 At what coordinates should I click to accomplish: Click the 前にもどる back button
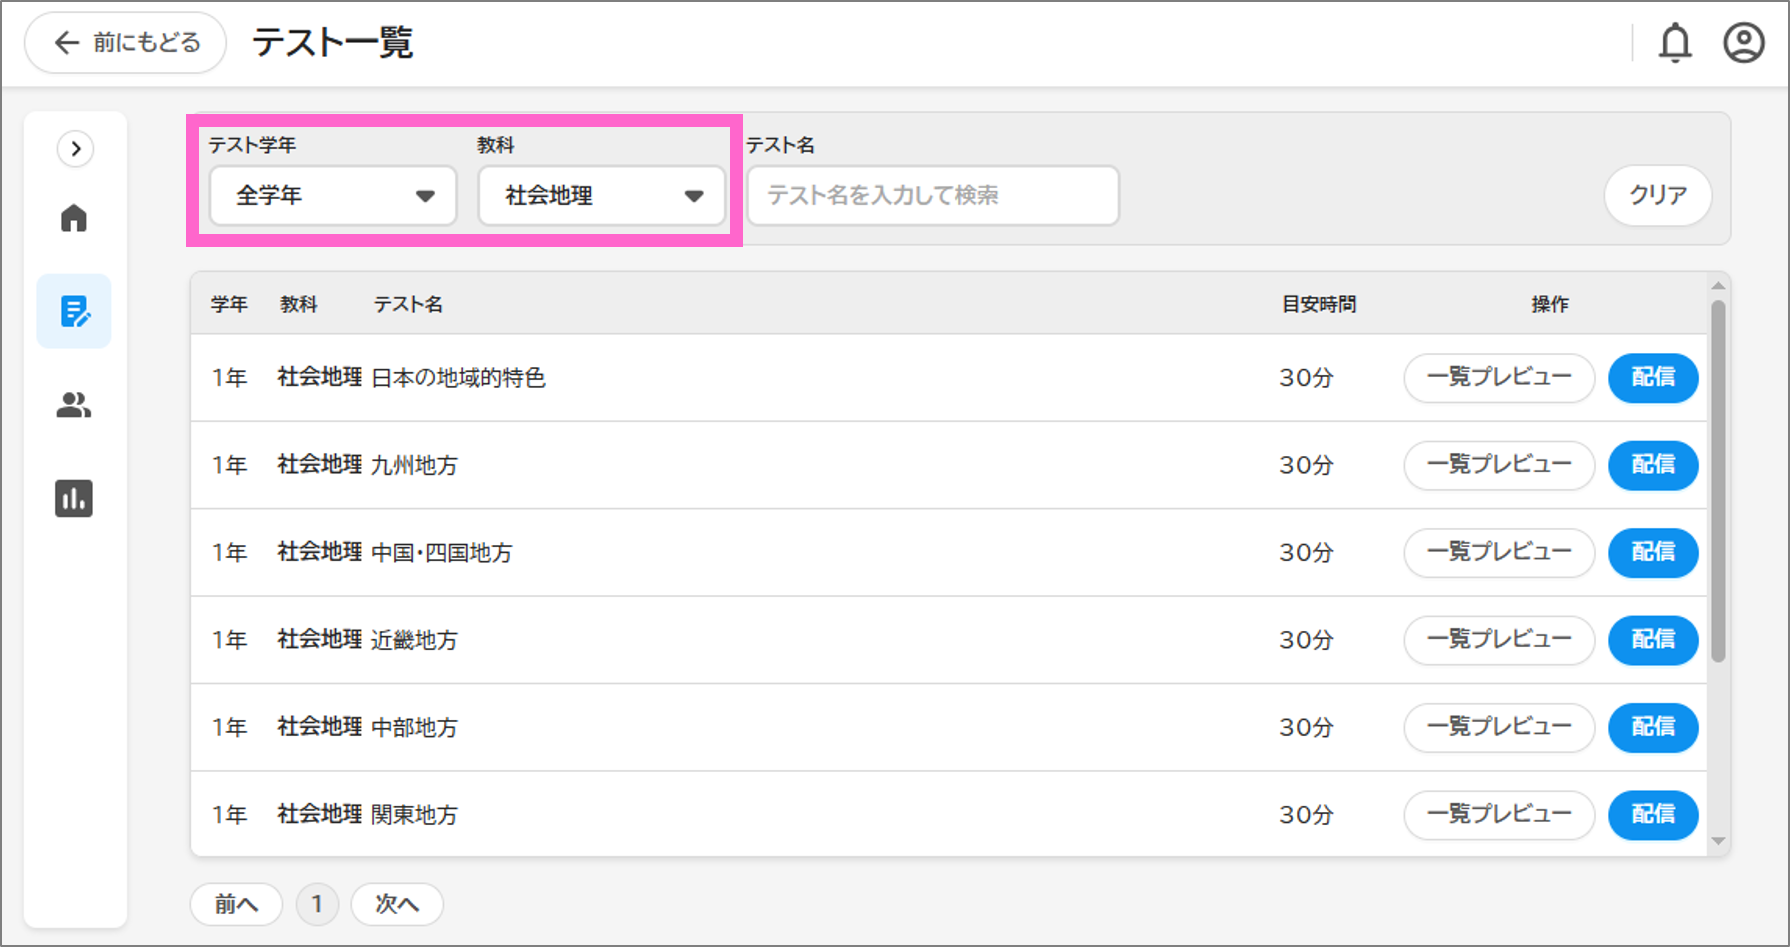point(126,43)
